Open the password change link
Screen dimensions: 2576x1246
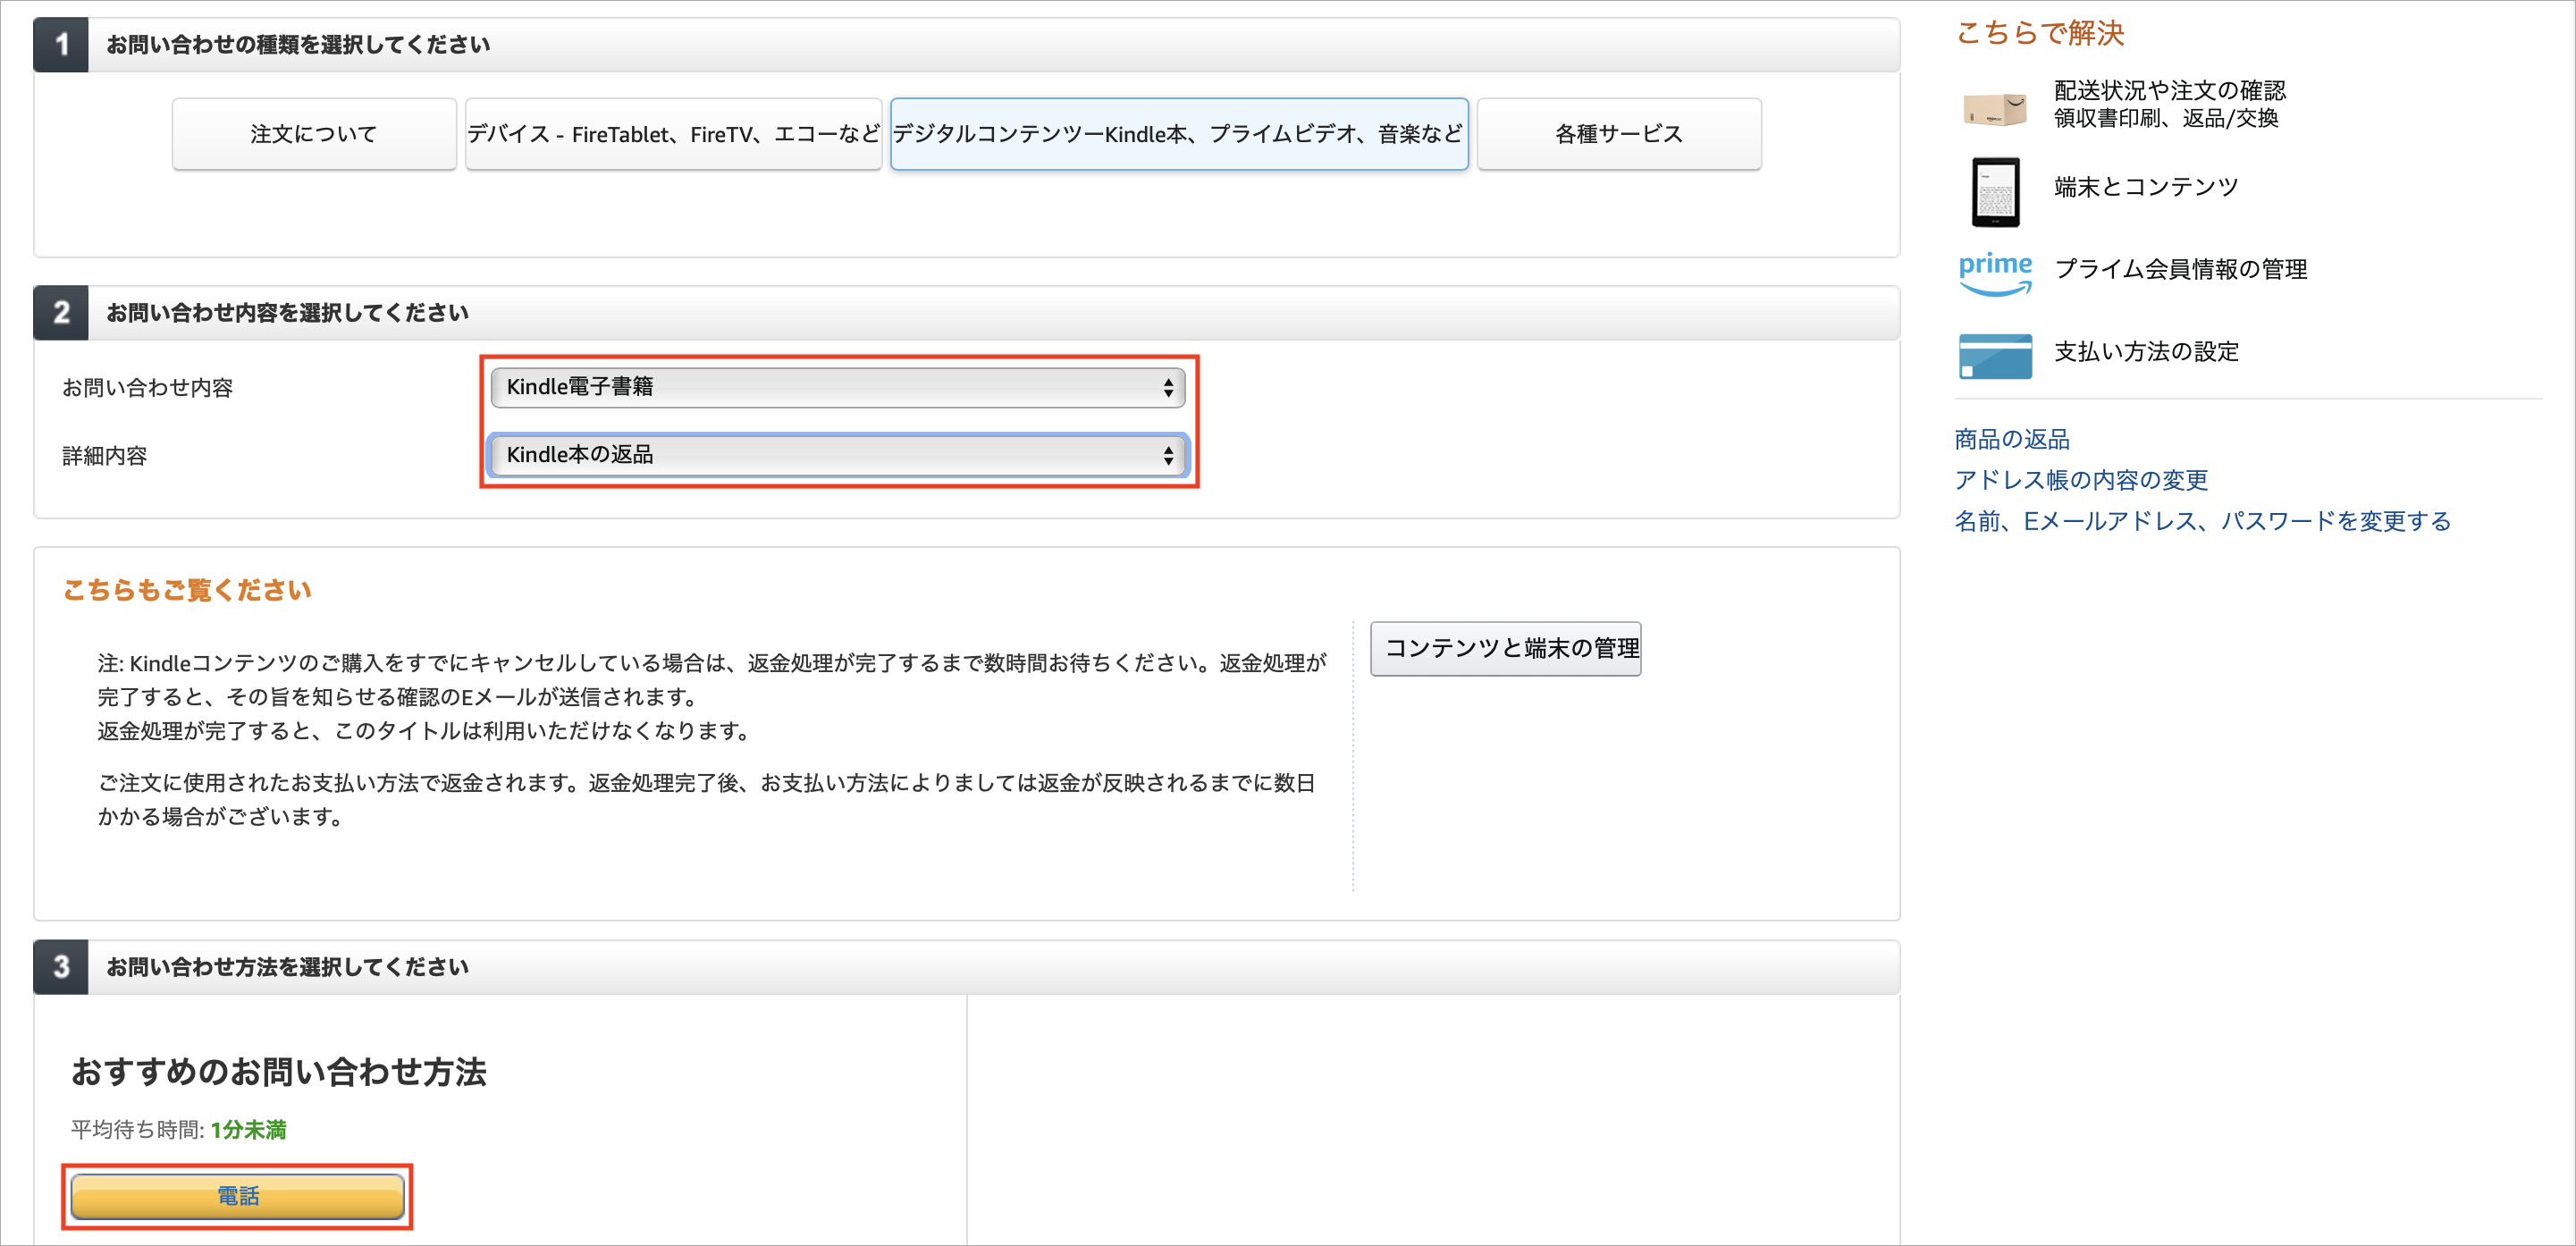click(2200, 521)
